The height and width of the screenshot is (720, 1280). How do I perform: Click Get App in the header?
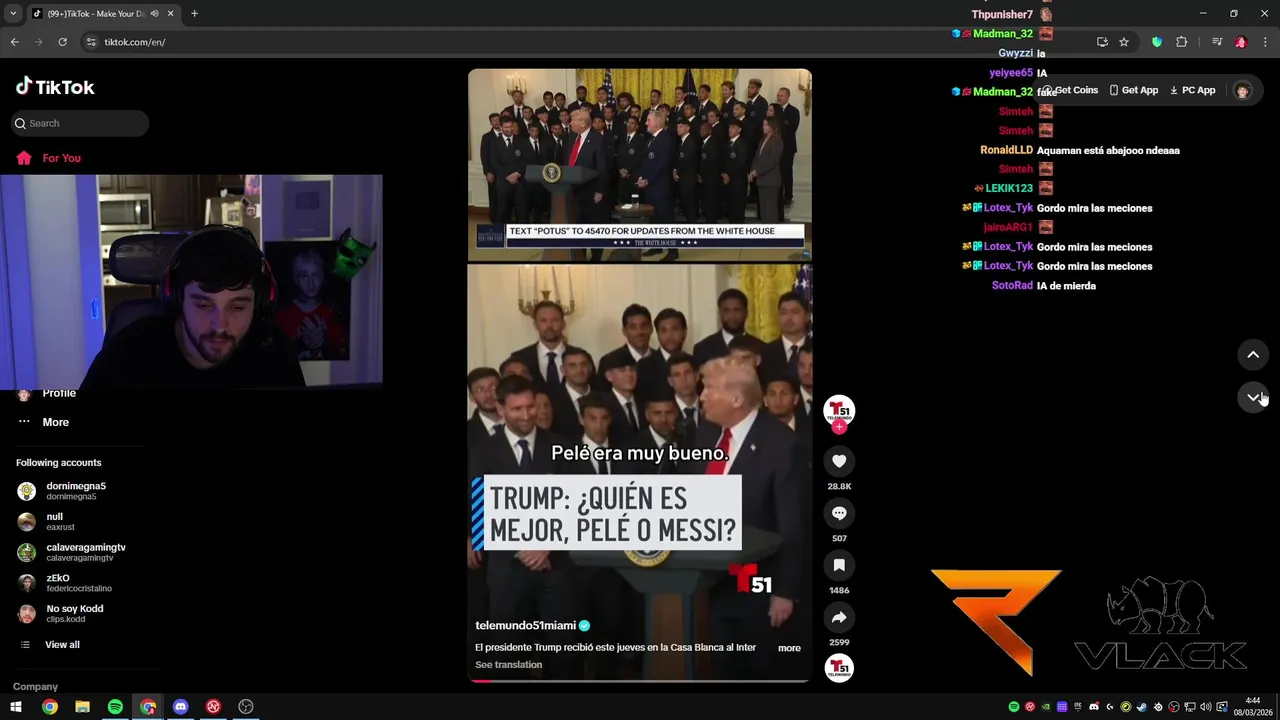pyautogui.click(x=1134, y=90)
